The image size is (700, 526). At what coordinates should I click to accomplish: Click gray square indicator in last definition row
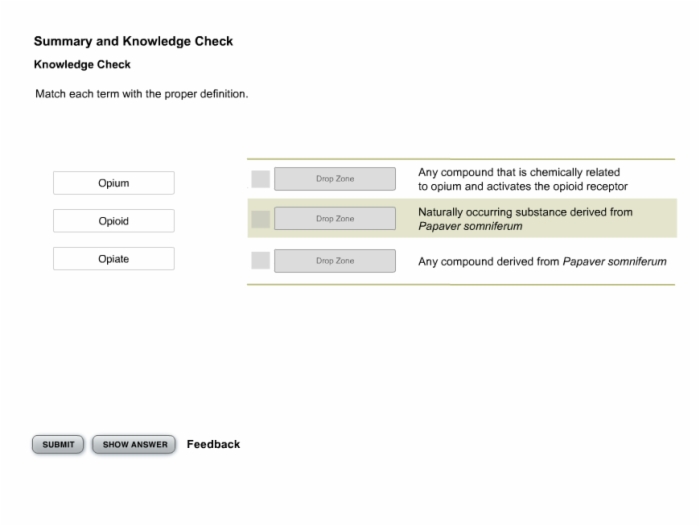click(x=261, y=260)
